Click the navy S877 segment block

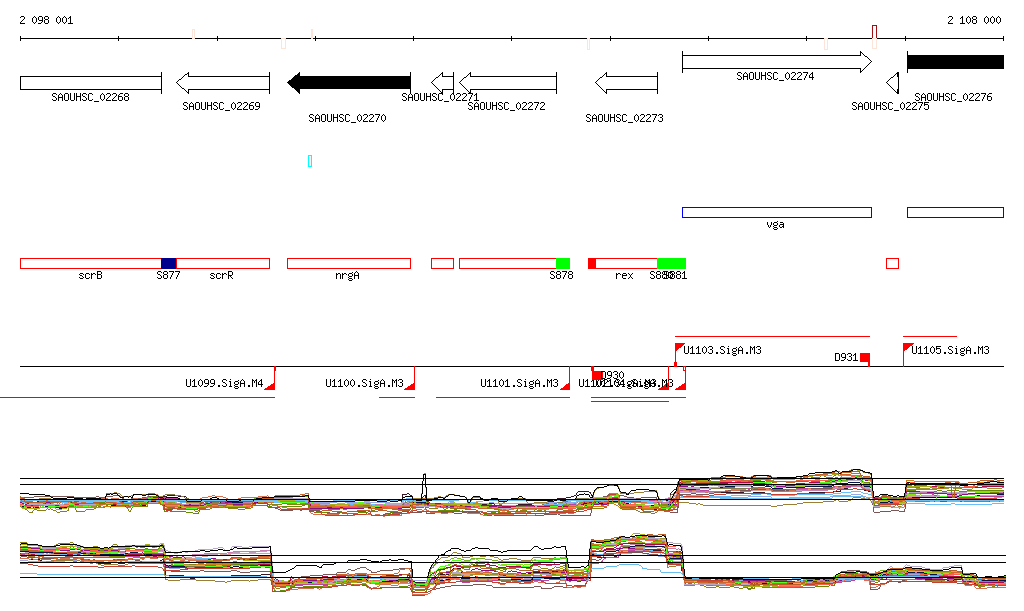click(x=168, y=263)
